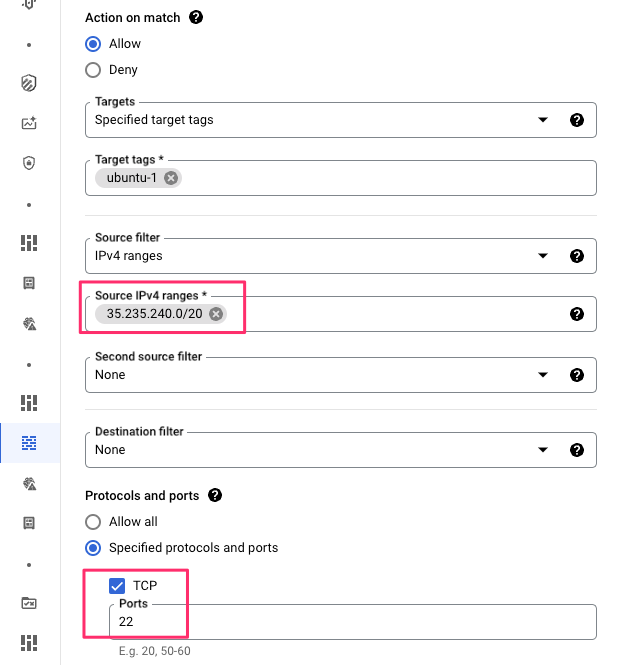
Task: Remove the ubuntu-1 target tag
Action: 171,178
